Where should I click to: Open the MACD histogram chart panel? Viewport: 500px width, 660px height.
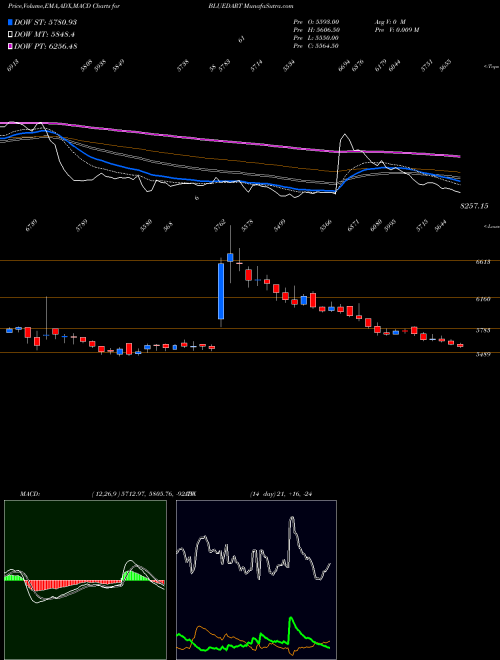(85, 580)
